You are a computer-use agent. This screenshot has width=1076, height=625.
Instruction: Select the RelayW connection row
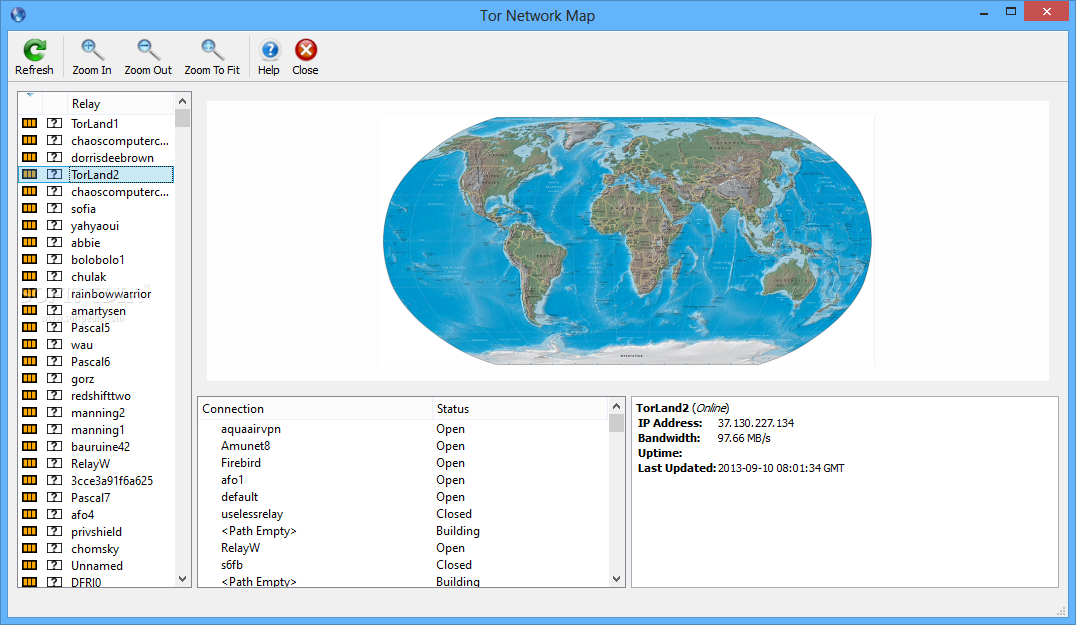pyautogui.click(x=404, y=547)
